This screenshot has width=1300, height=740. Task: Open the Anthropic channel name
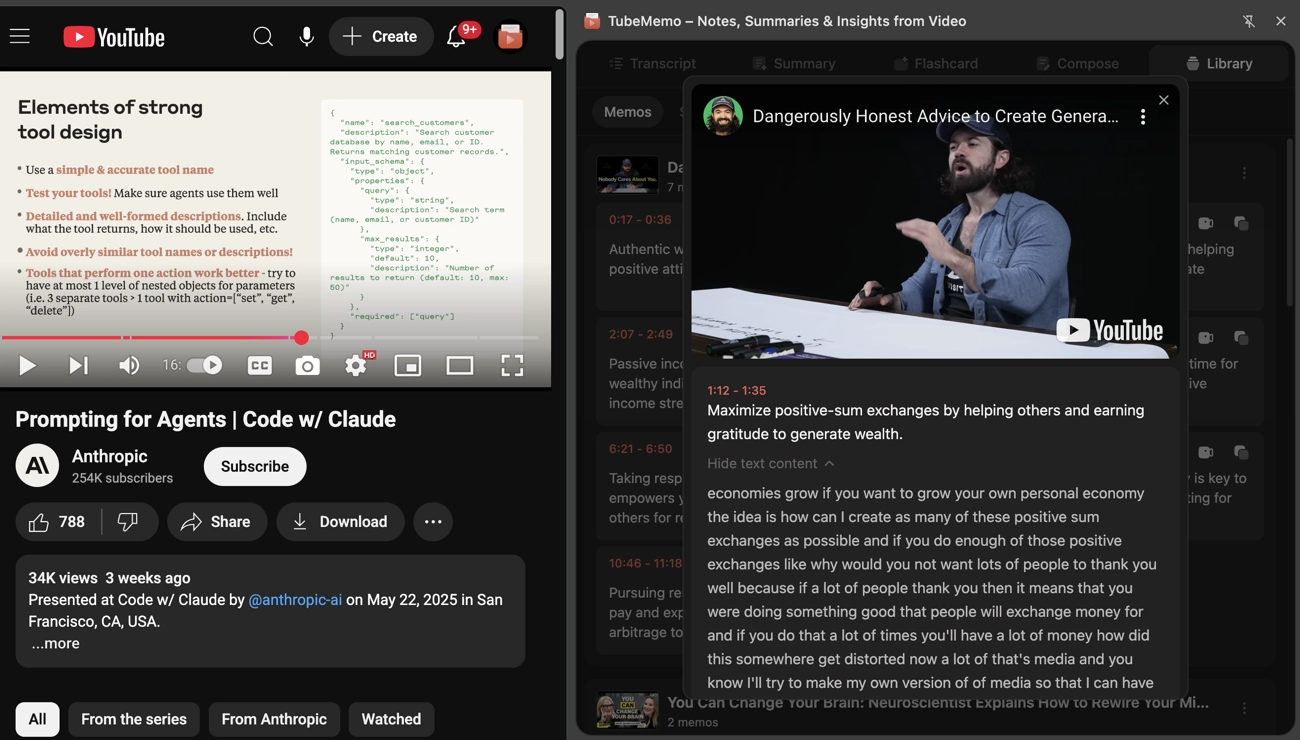[110, 456]
